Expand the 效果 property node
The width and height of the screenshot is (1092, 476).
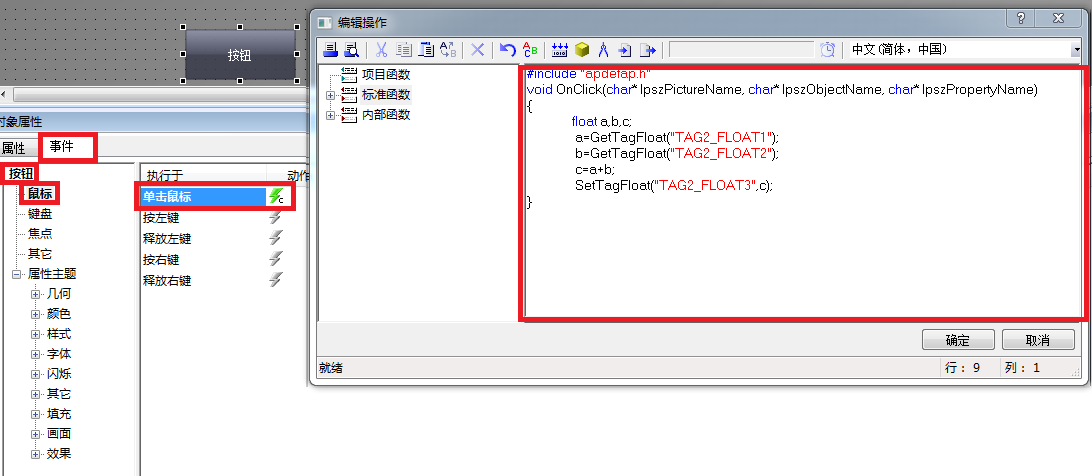pos(36,454)
